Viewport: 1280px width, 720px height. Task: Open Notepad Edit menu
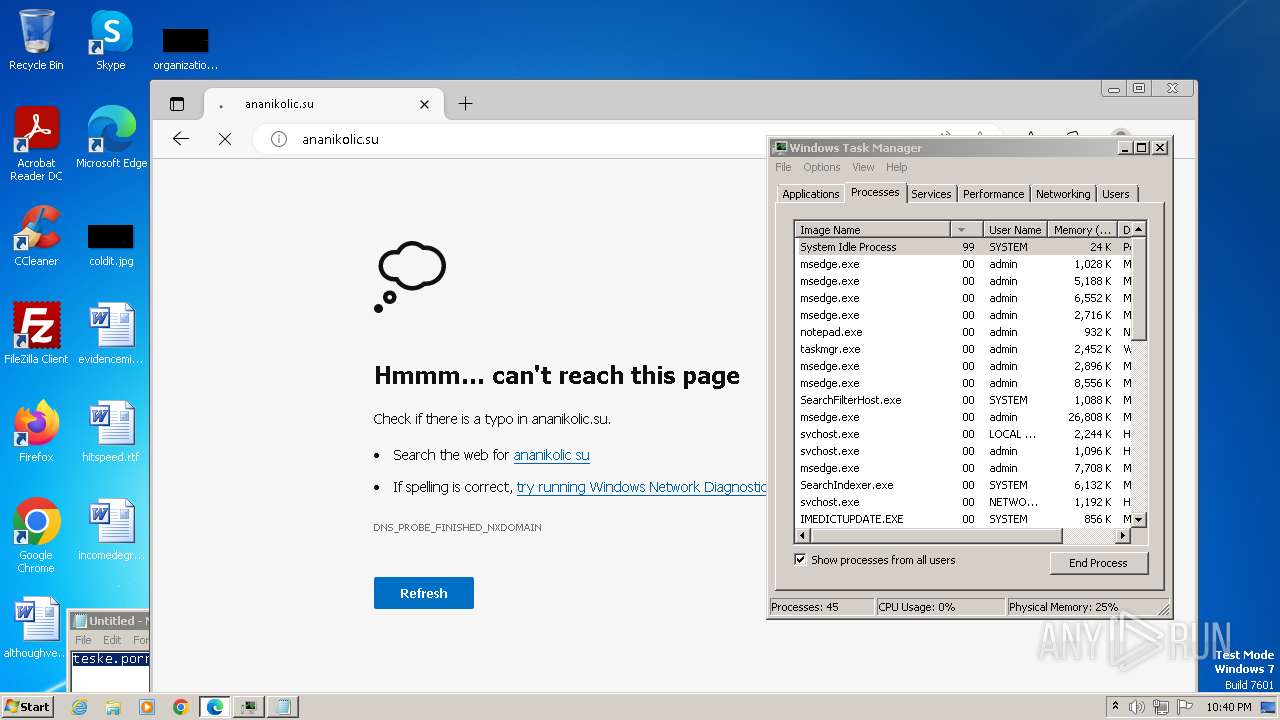pyautogui.click(x=112, y=640)
